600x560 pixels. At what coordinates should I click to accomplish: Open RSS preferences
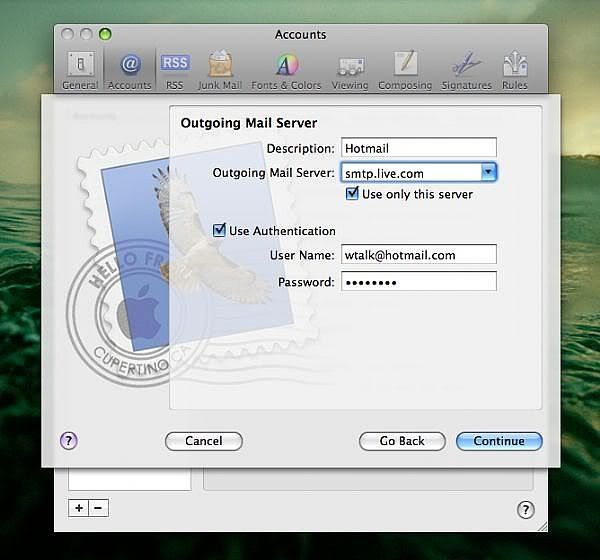[x=175, y=71]
